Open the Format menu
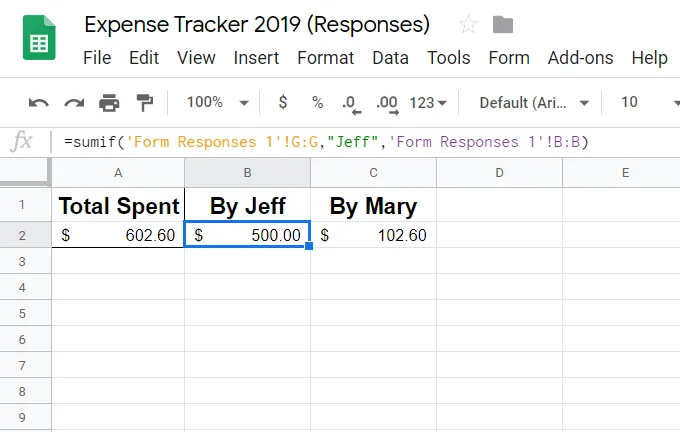 click(326, 58)
